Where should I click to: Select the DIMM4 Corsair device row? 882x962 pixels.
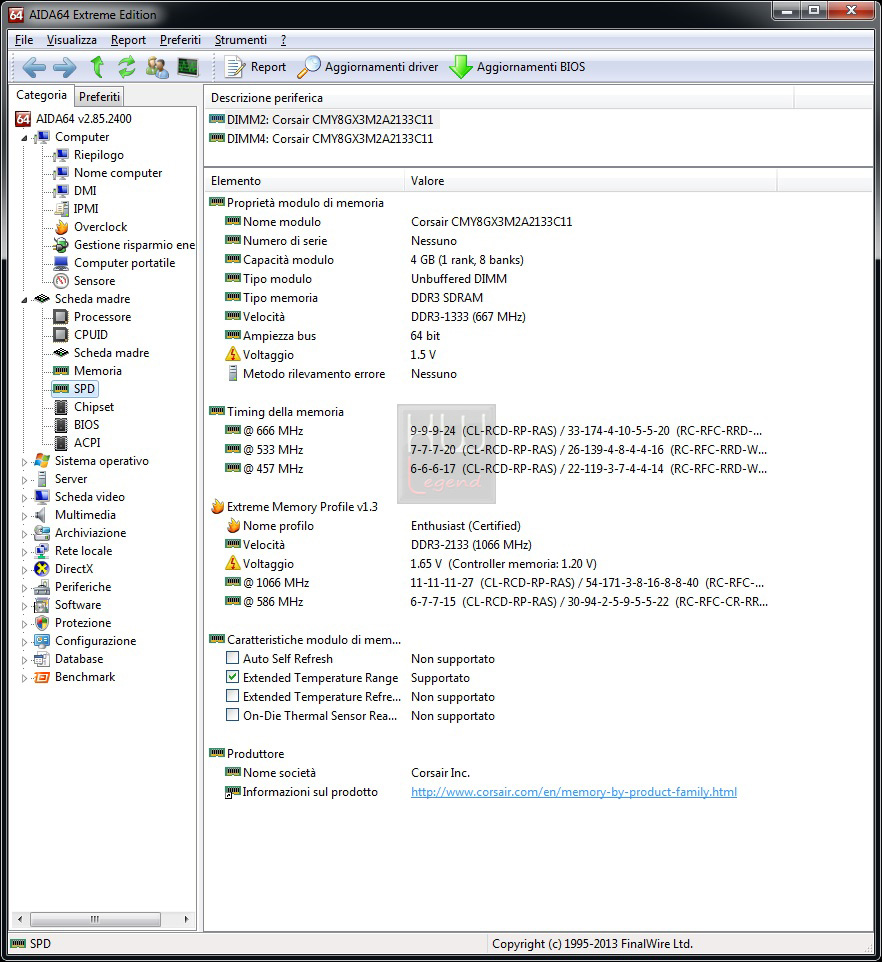point(322,139)
